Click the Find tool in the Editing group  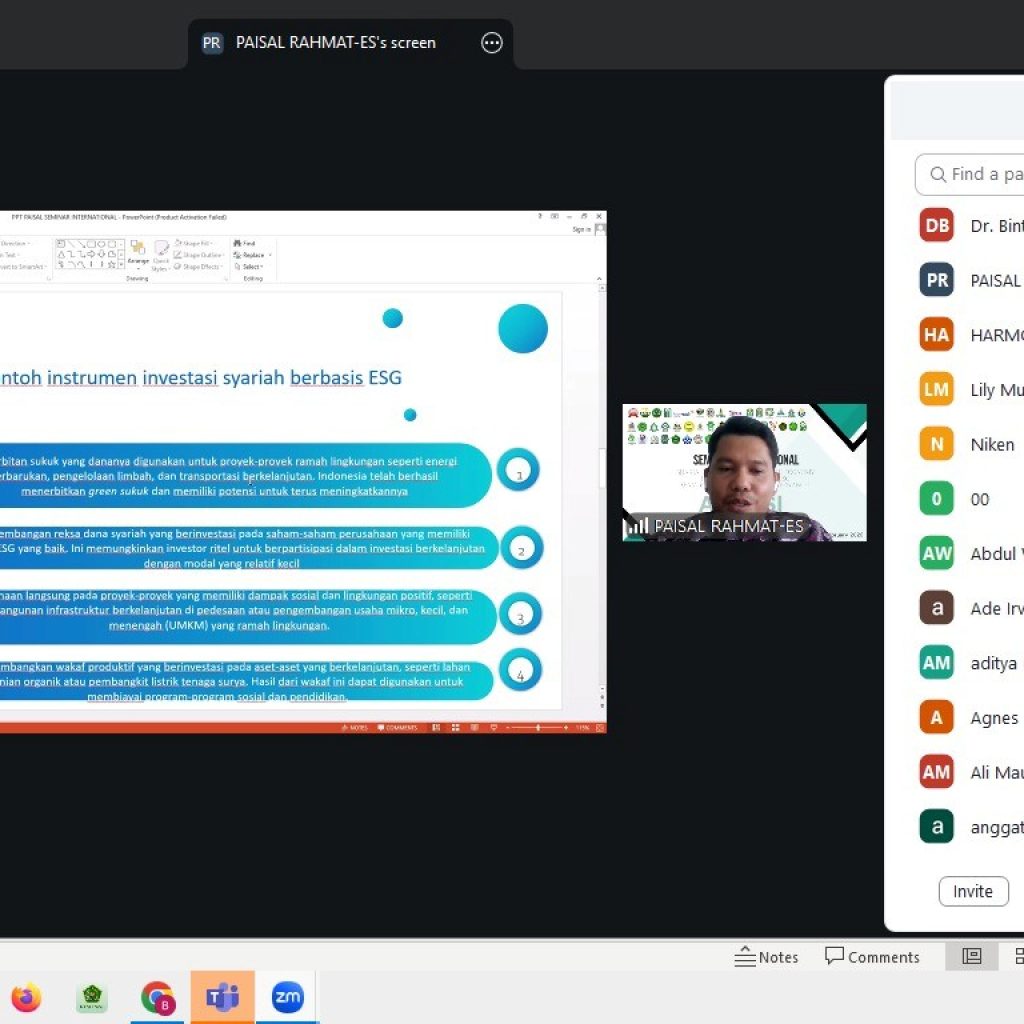(245, 243)
